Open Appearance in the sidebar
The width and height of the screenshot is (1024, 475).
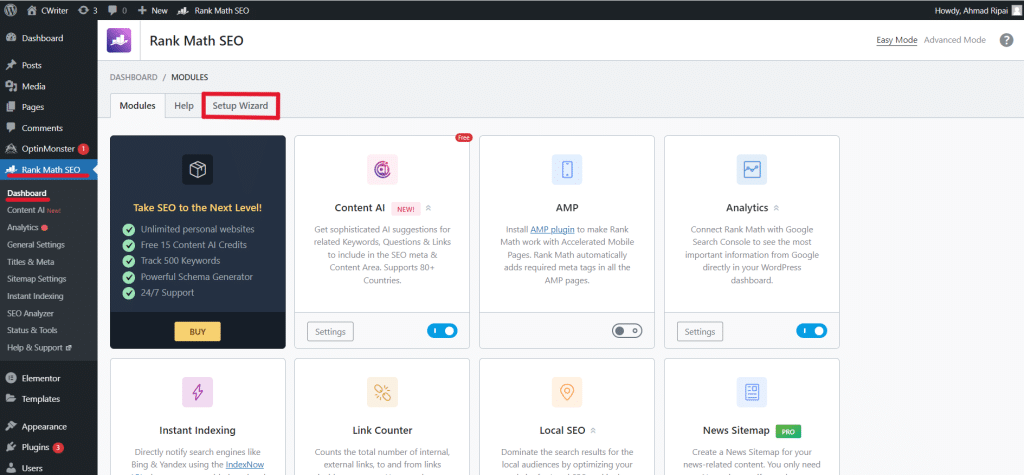pos(44,427)
